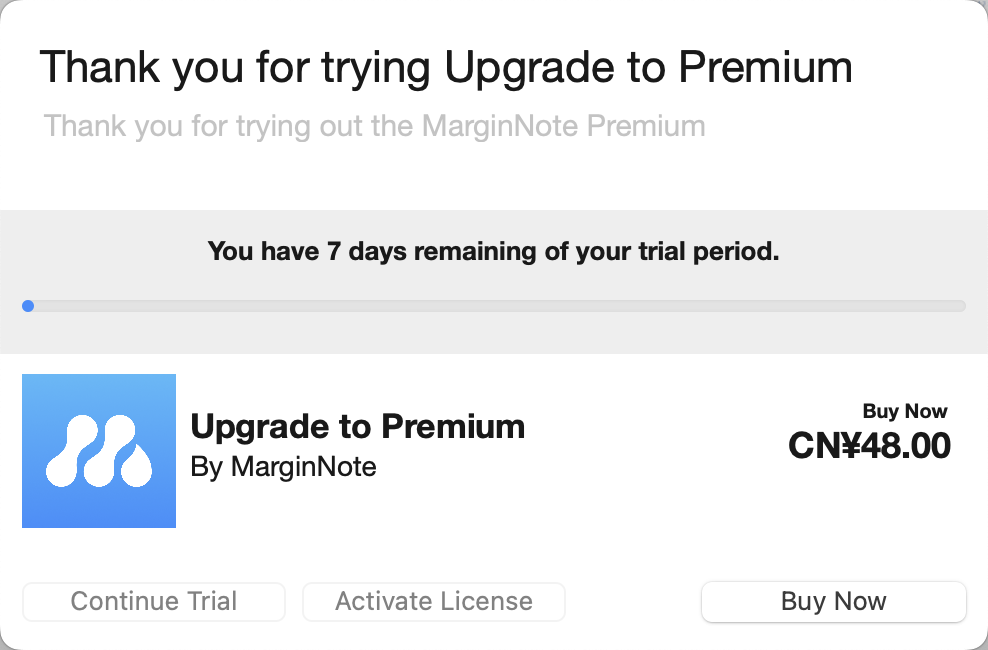Click the By MarginNote developer text
988x650 pixels.
pyautogui.click(x=283, y=467)
